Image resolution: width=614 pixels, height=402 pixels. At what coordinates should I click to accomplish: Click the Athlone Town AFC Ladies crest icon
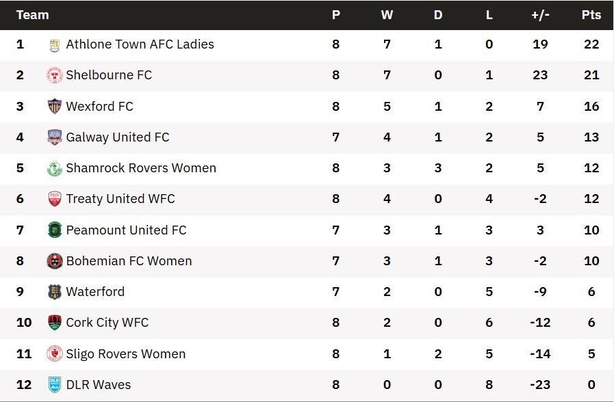(54, 45)
